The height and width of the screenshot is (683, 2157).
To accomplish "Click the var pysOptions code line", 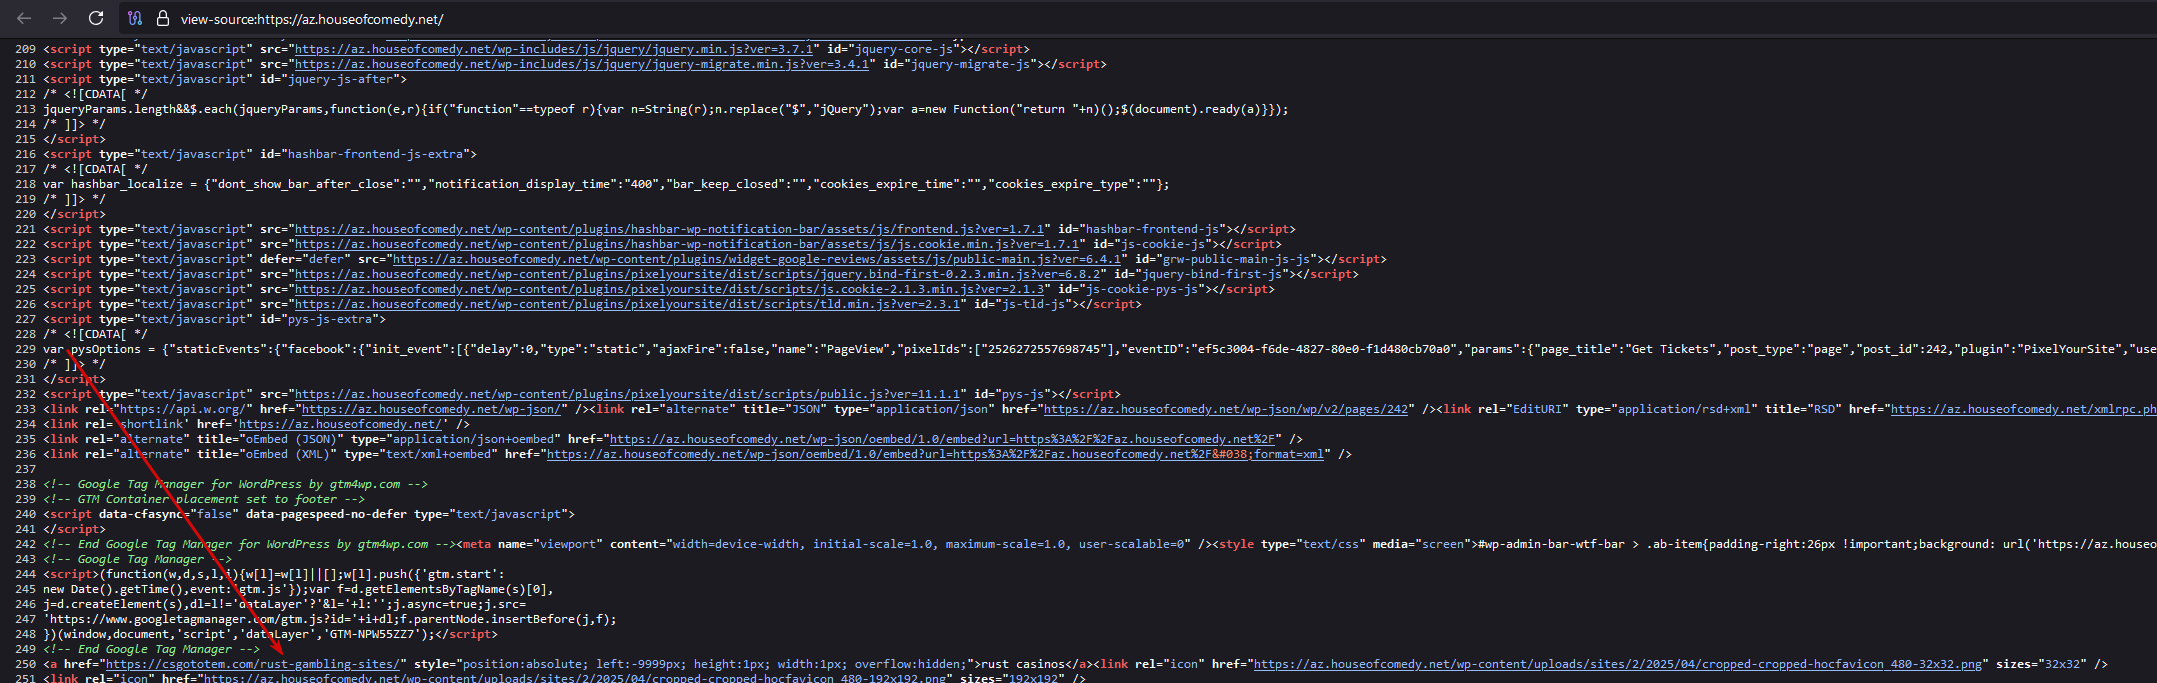I will pos(1100,349).
